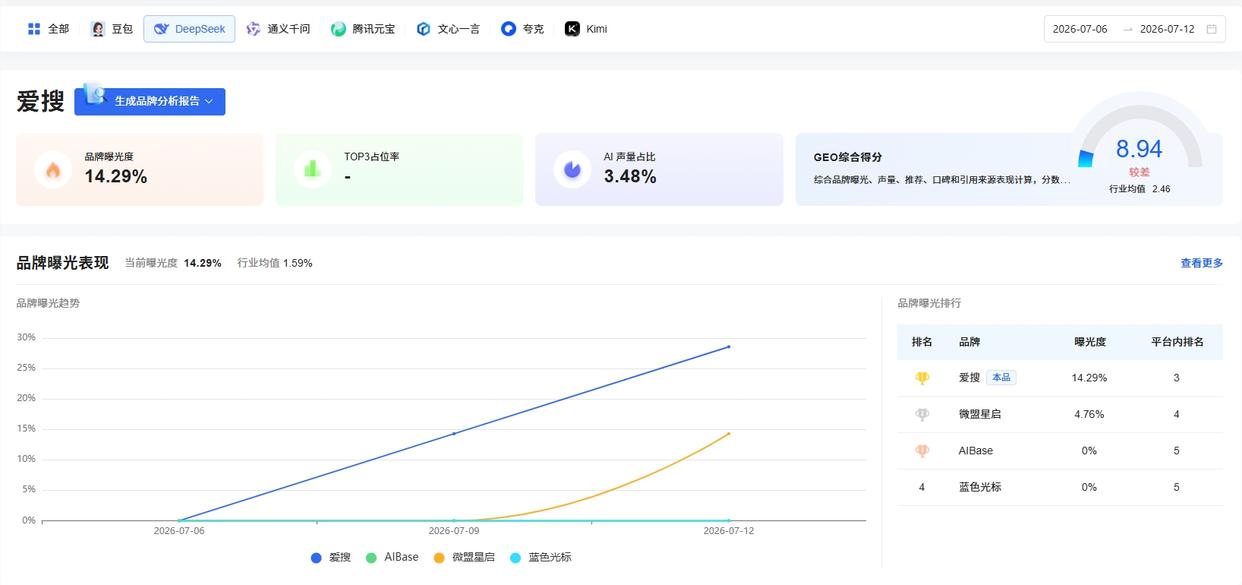Click the calendar icon in date range

[x=1212, y=29]
